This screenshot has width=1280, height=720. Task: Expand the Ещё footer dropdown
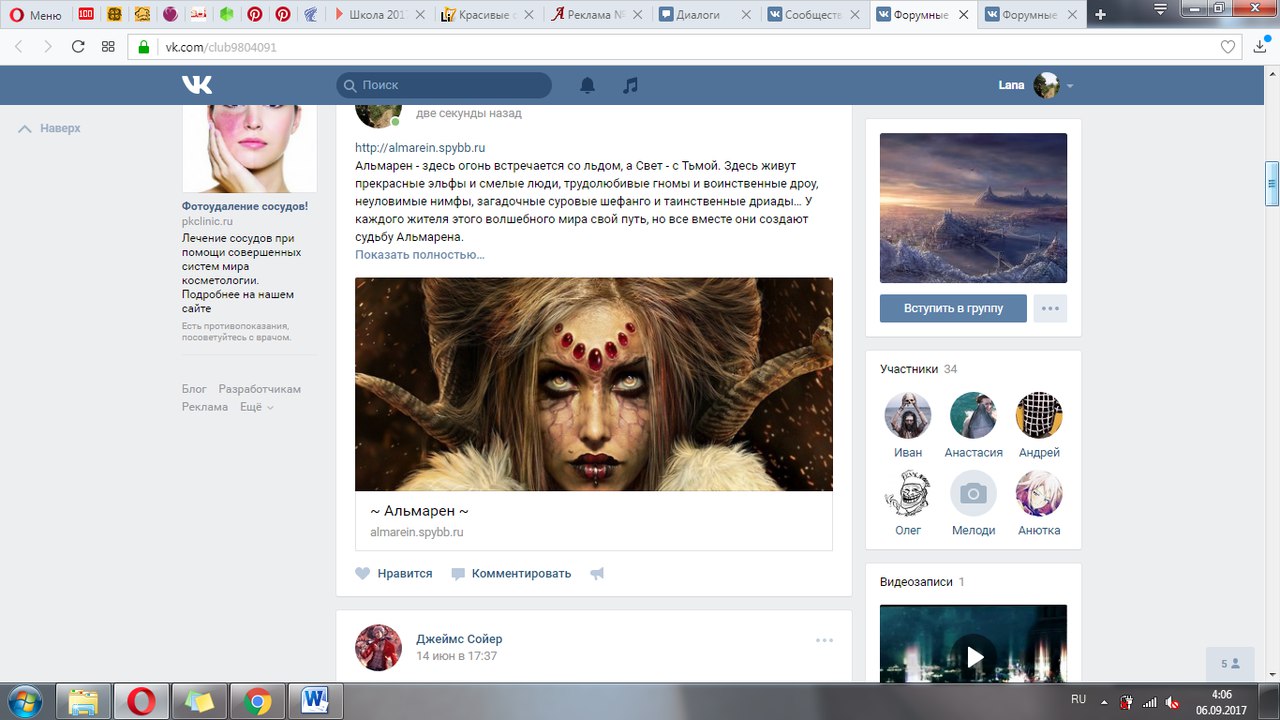coord(256,407)
